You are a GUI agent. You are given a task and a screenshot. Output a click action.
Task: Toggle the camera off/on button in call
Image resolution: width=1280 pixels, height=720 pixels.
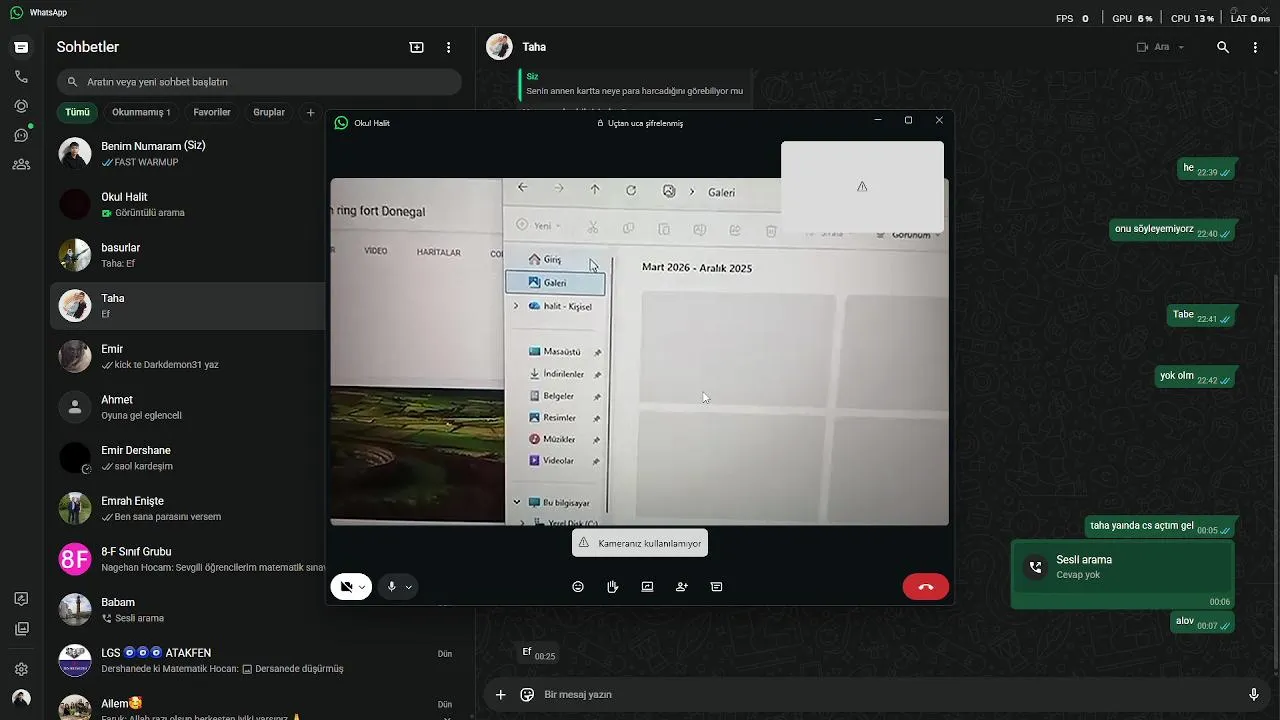346,587
